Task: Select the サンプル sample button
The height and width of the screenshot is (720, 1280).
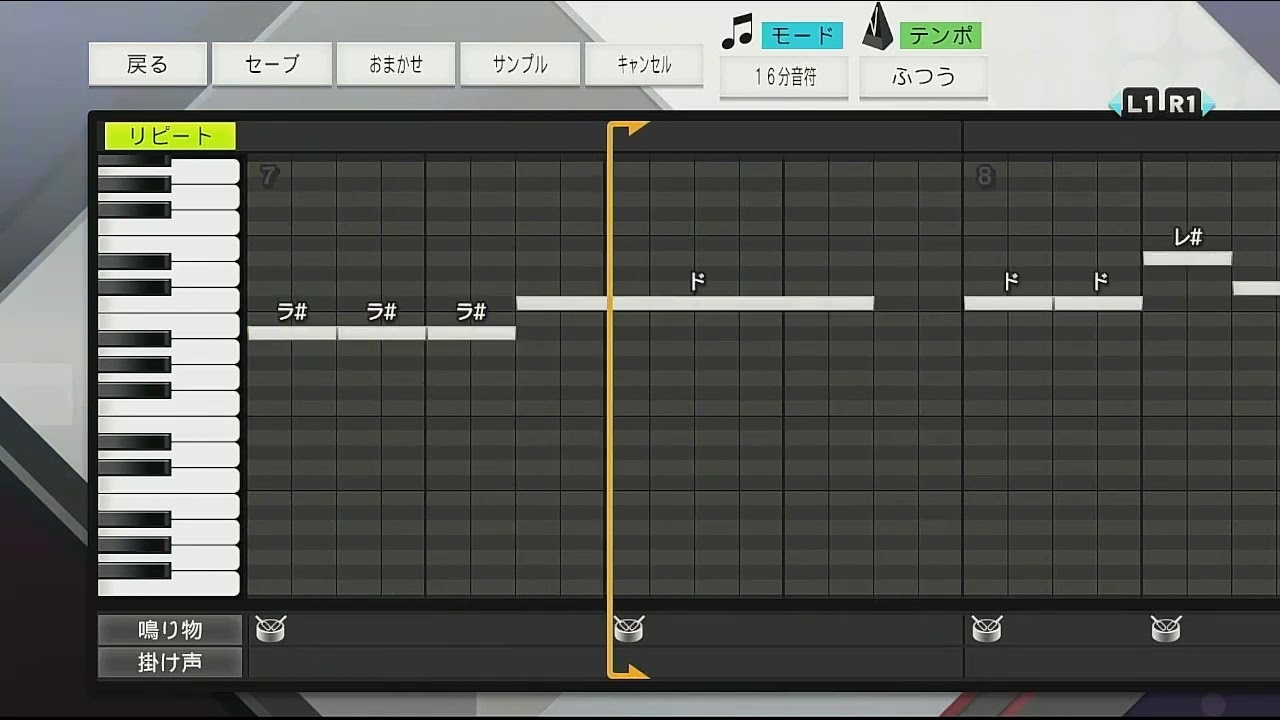Action: pyautogui.click(x=520, y=65)
